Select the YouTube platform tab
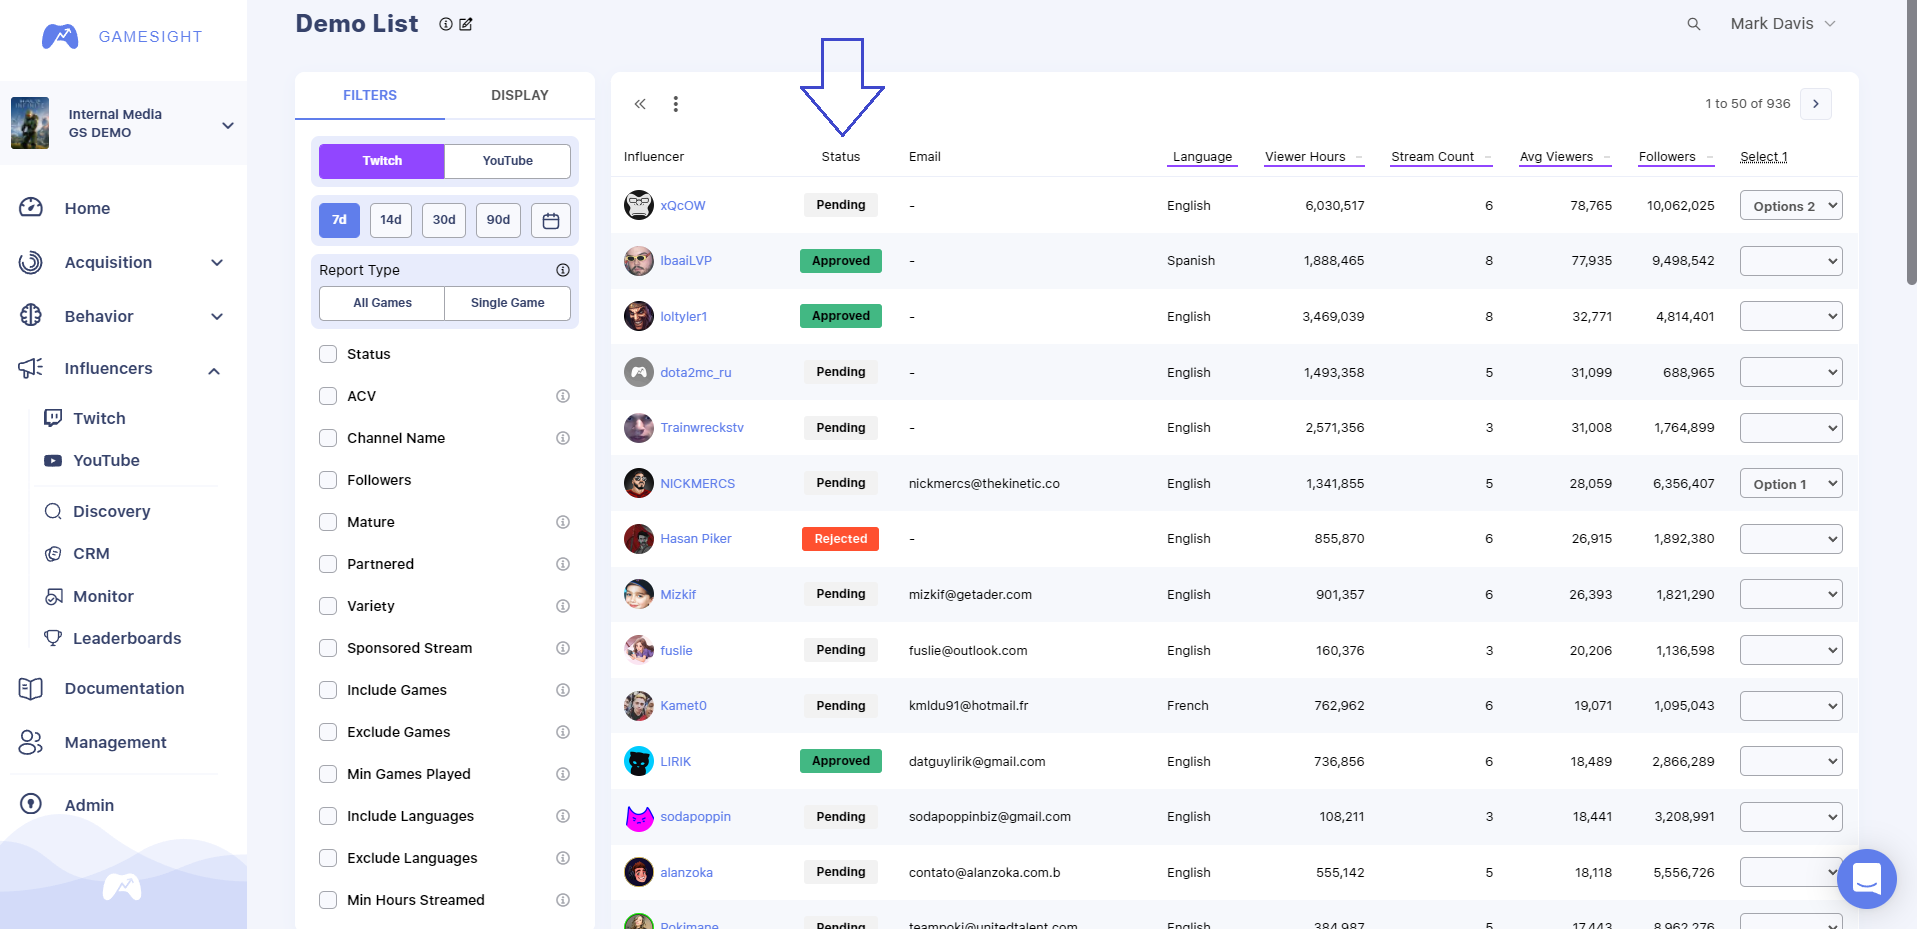1917x929 pixels. [x=508, y=161]
